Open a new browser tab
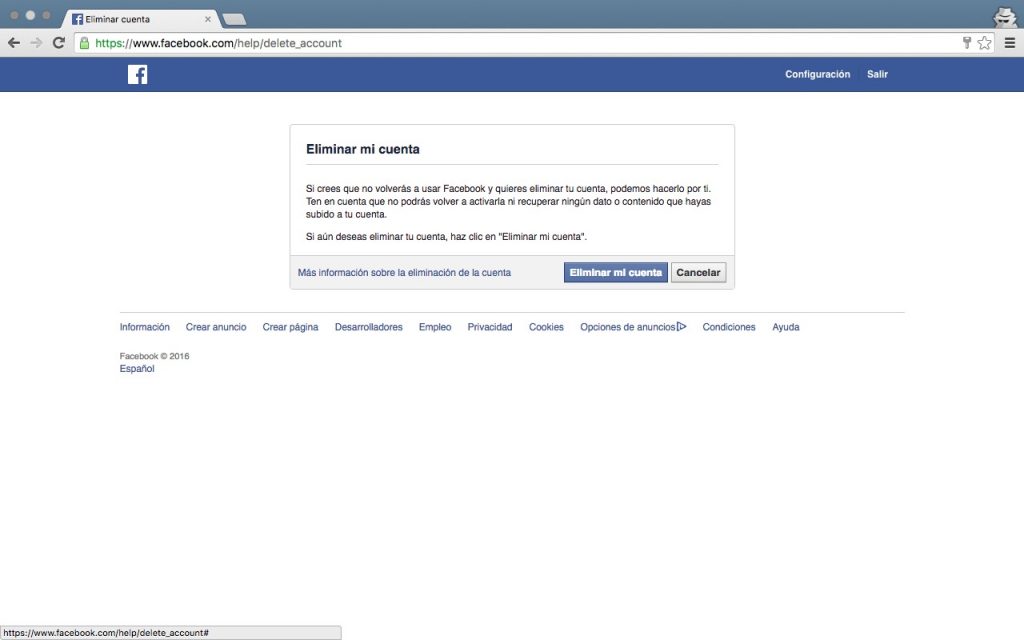The height and width of the screenshot is (640, 1024). click(234, 19)
